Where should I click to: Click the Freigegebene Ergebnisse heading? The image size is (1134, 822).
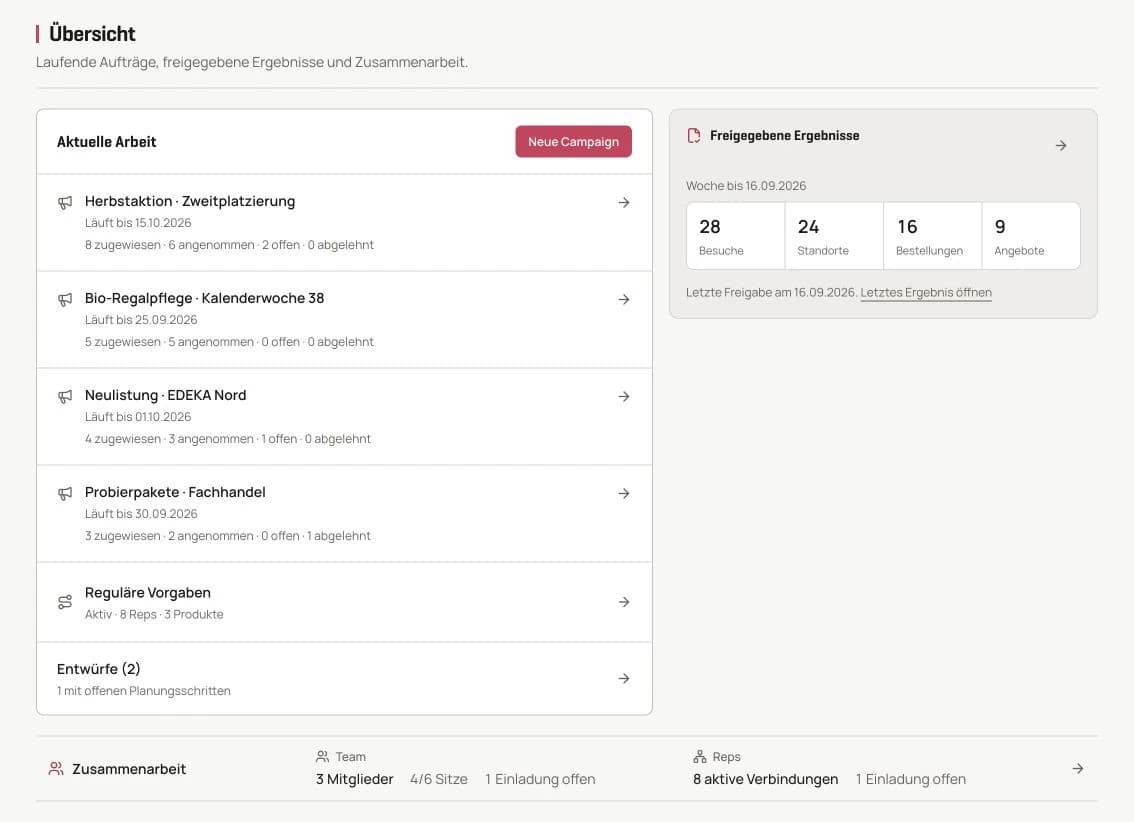(784, 135)
